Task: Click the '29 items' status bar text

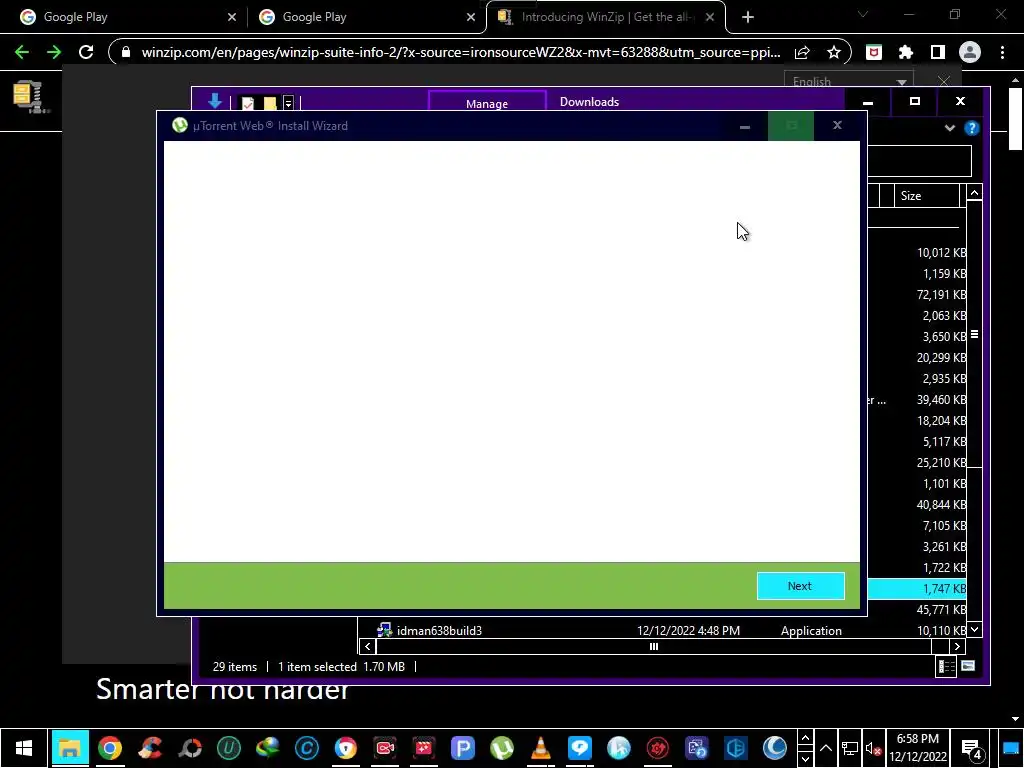Action: 234,667
